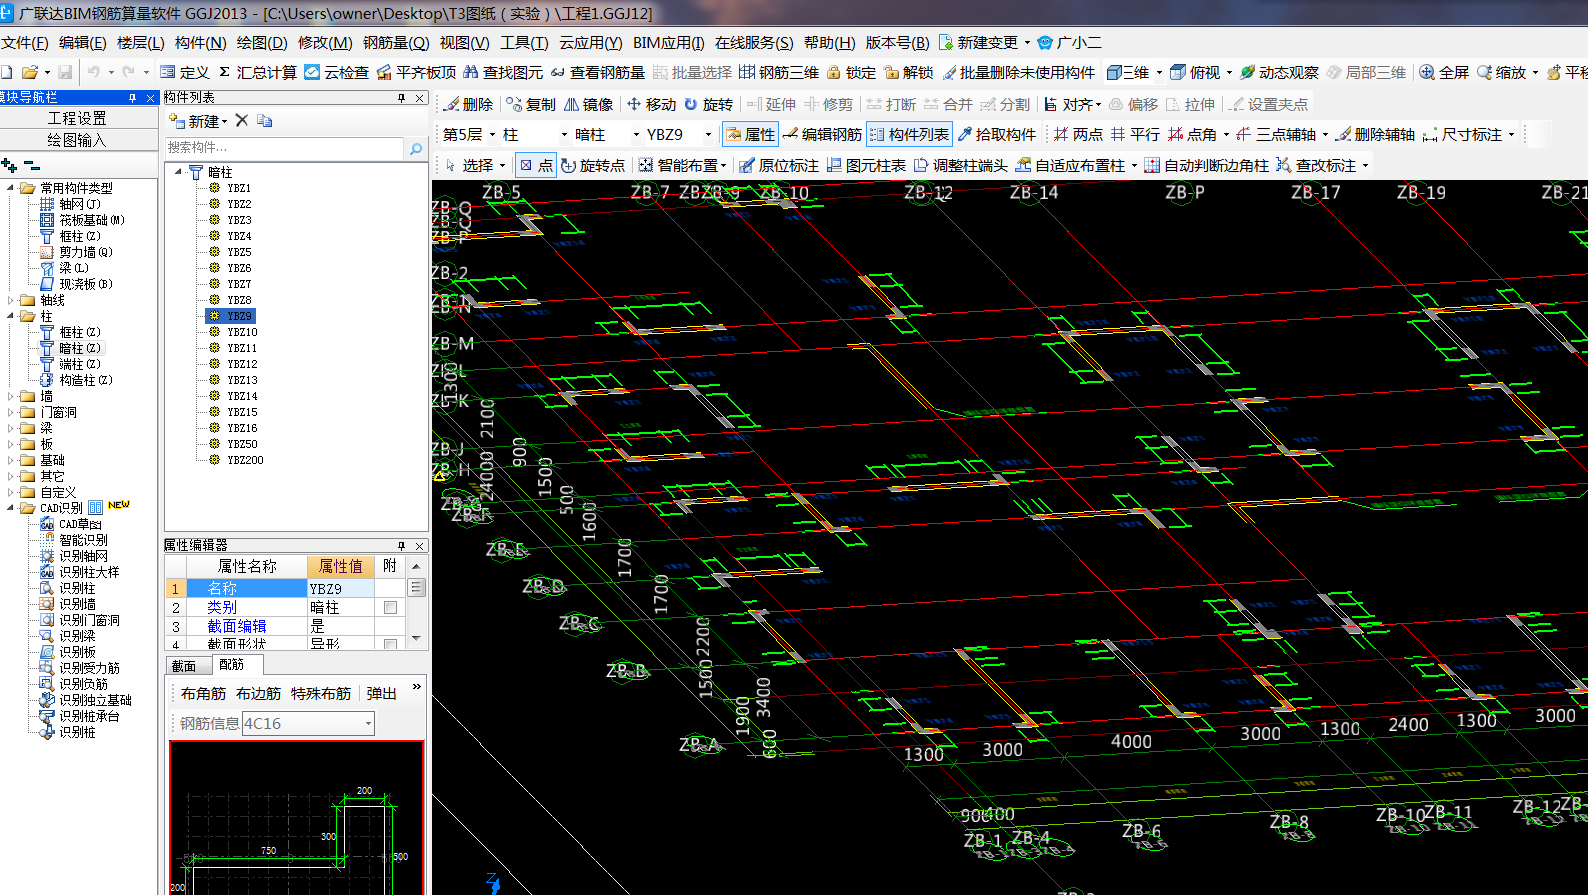1588x895 pixels.
Task: Click the 绘图输入 button
Action: [x=78, y=140]
